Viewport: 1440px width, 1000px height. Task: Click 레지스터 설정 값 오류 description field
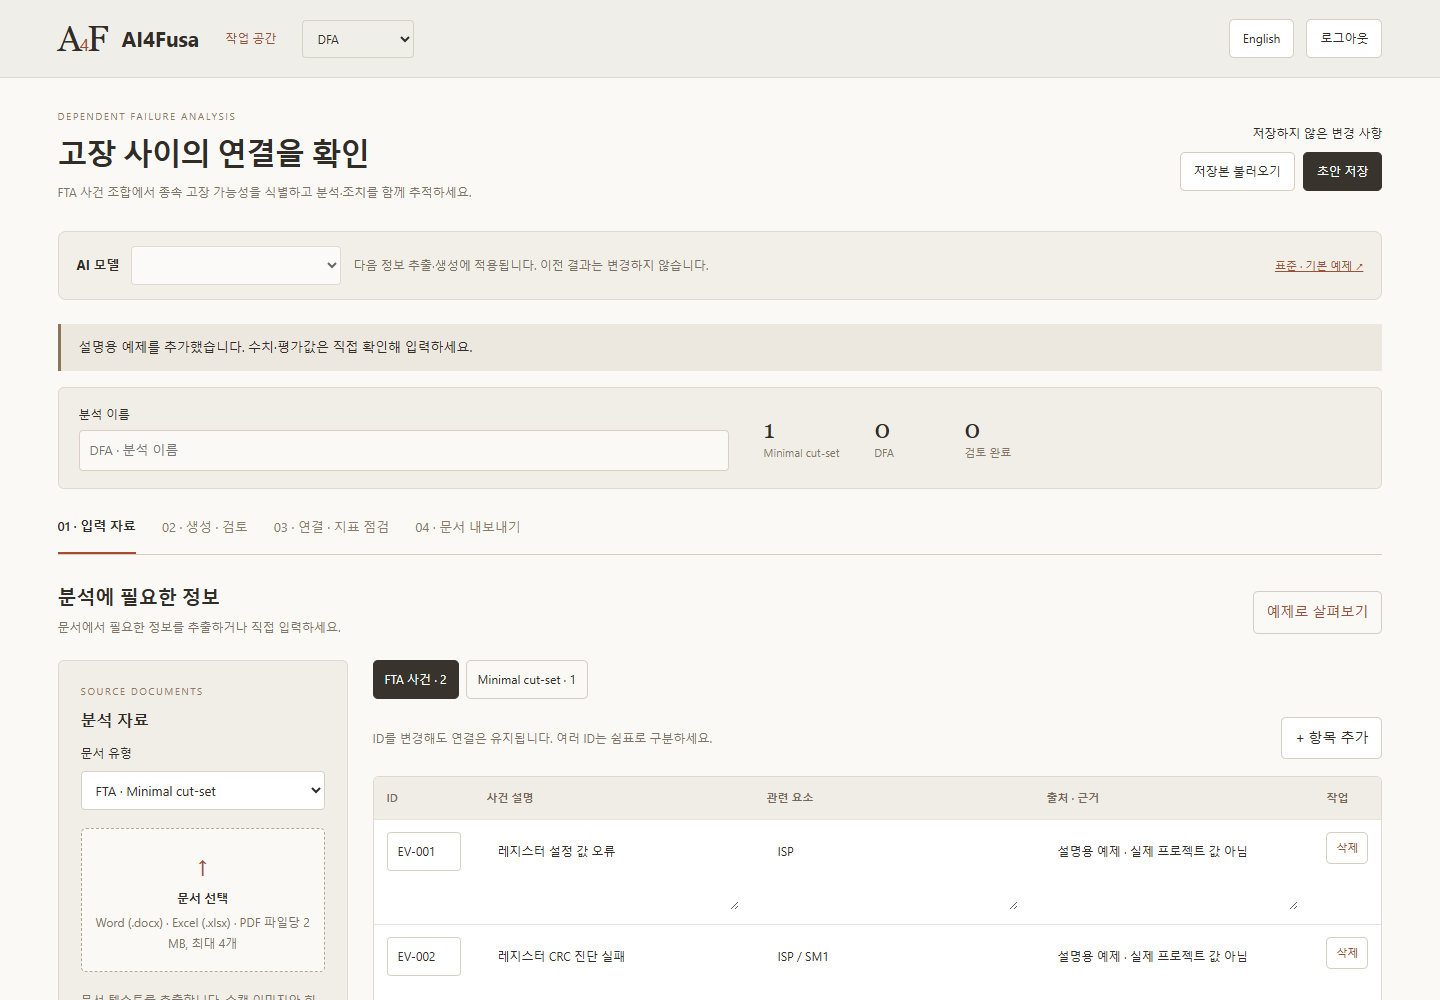pos(613,871)
